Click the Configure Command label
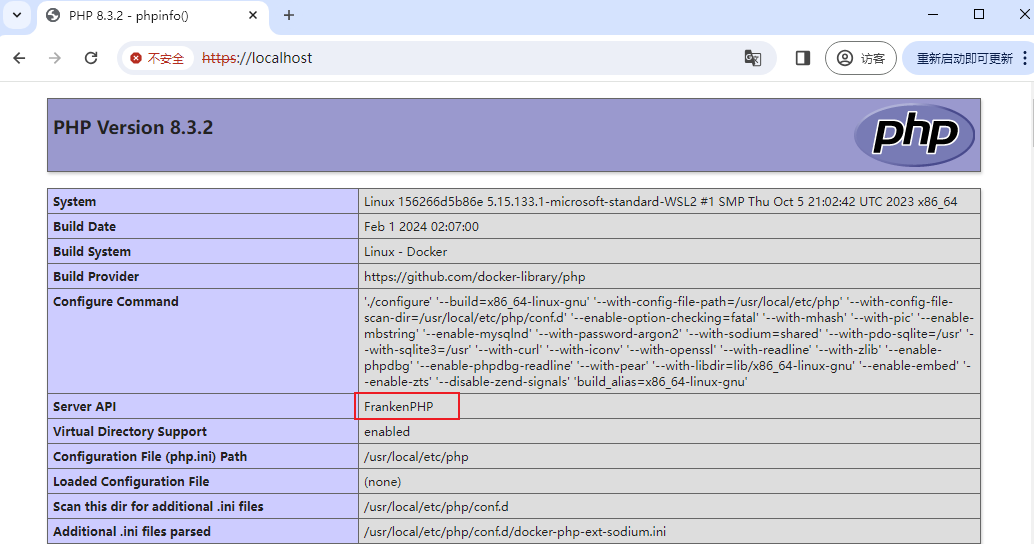 point(115,301)
